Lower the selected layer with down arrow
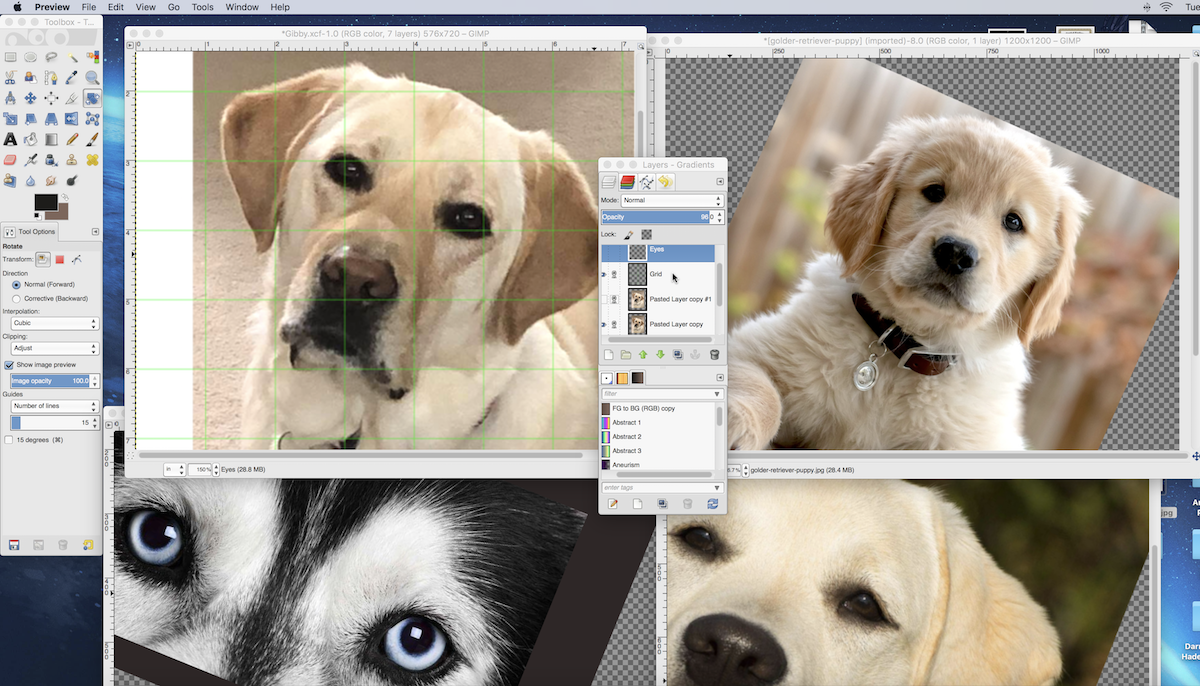Screen dimensions: 1200x686 pyautogui.click(x=660, y=354)
